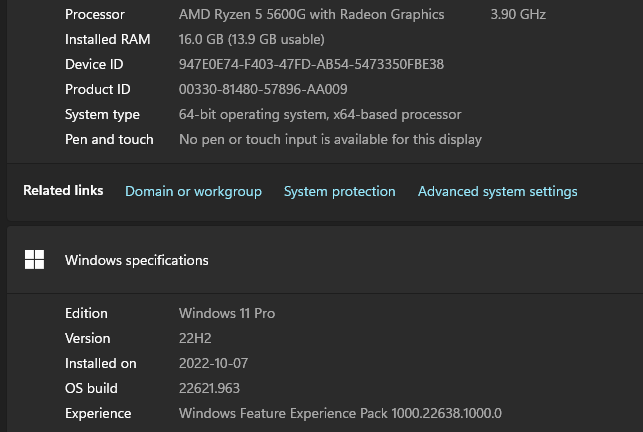The image size is (643, 432).
Task: Select the Experience label
Action: pos(98,414)
